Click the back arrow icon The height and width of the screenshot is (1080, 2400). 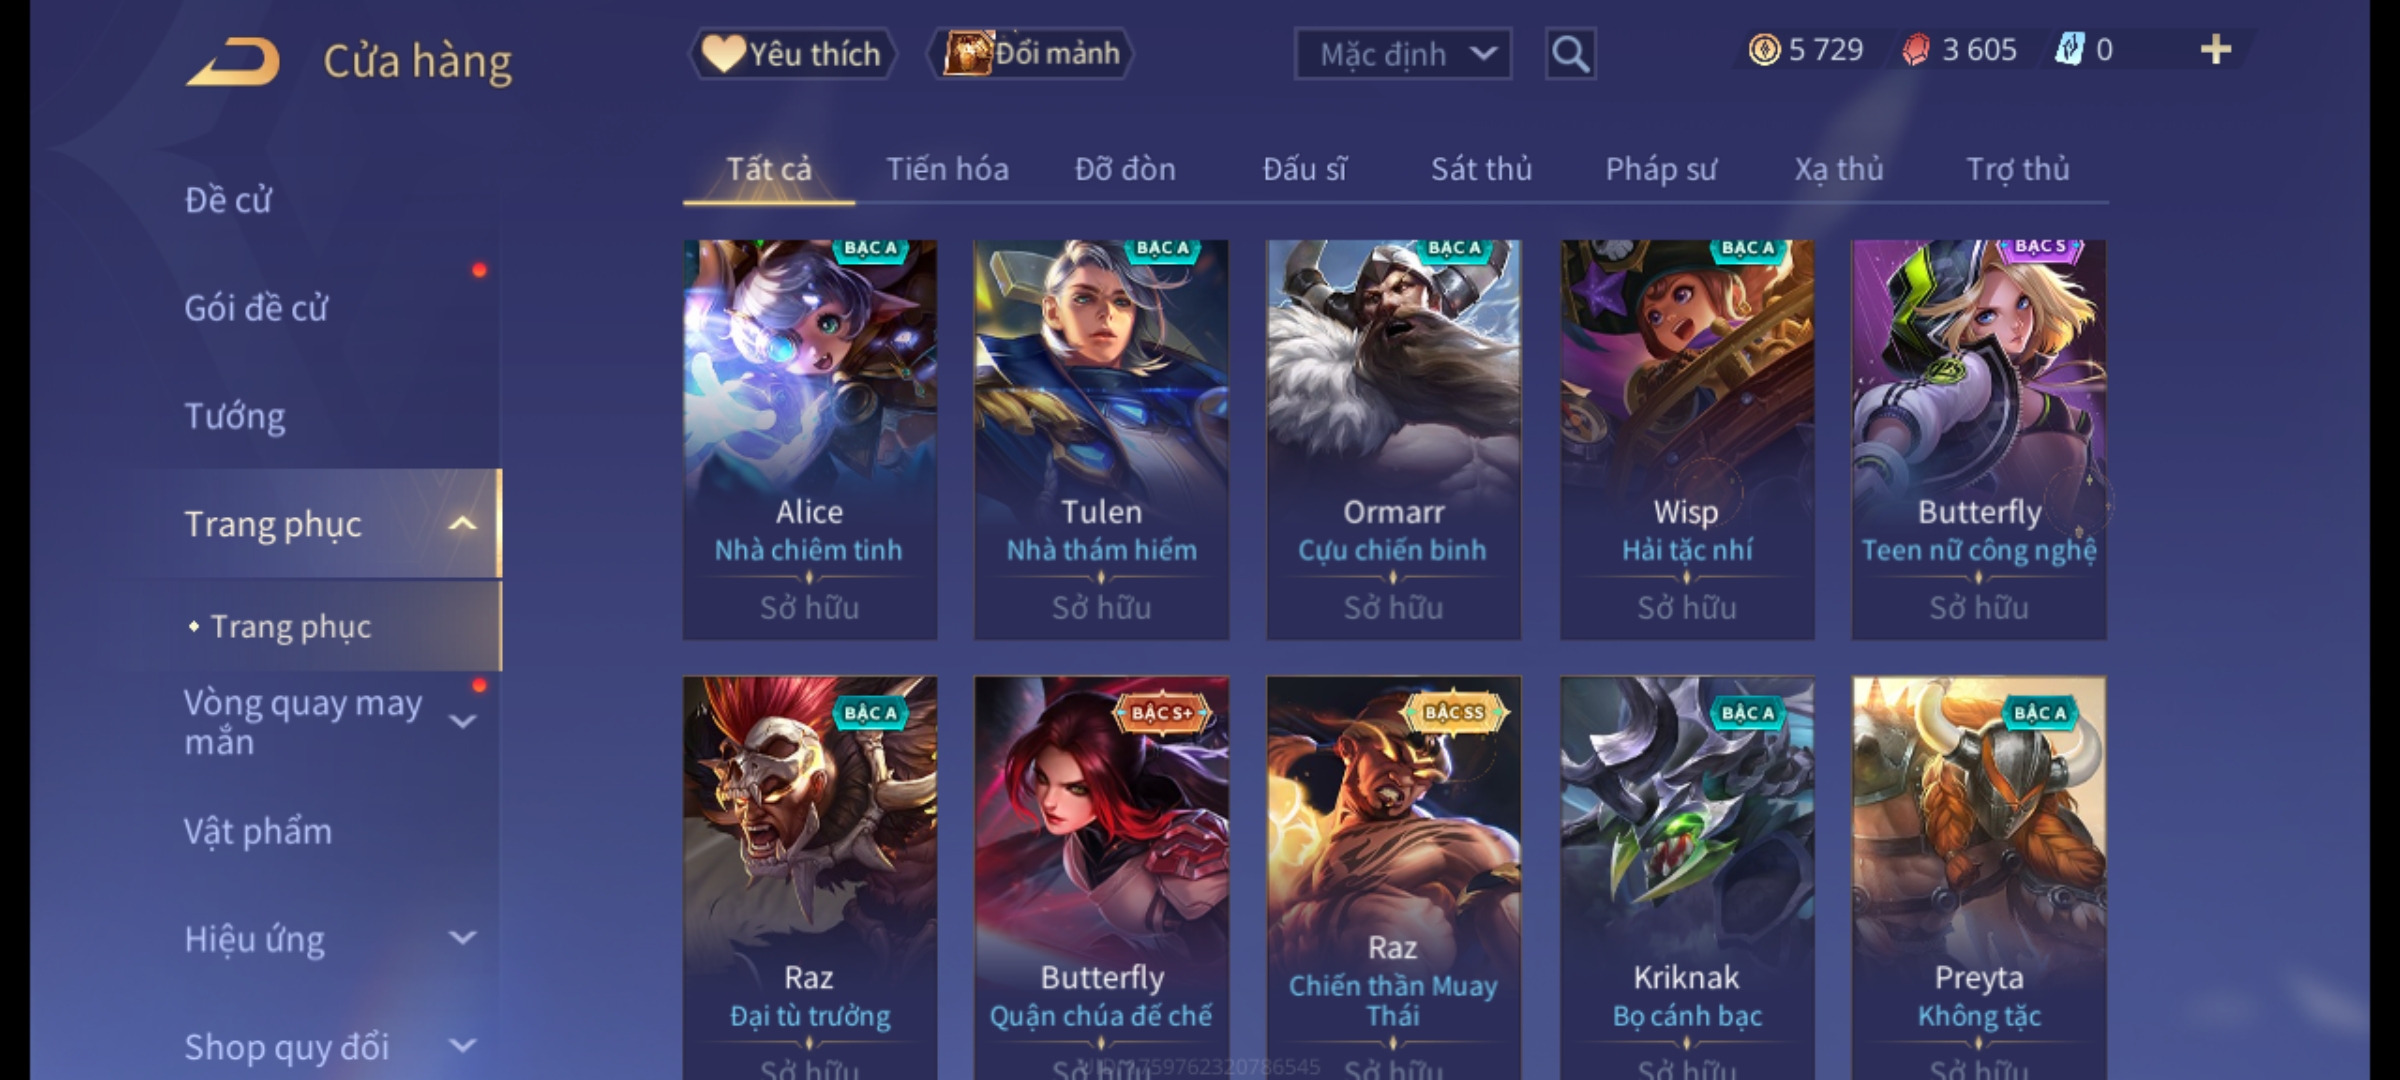tap(233, 61)
